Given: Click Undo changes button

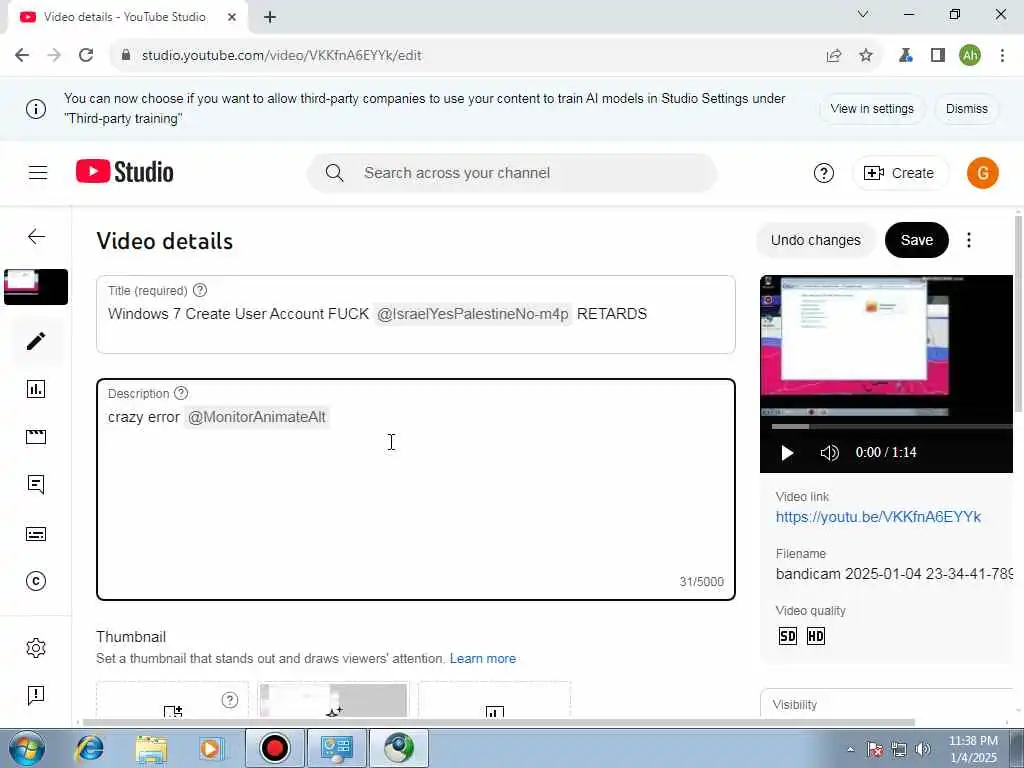Looking at the screenshot, I should tap(816, 240).
